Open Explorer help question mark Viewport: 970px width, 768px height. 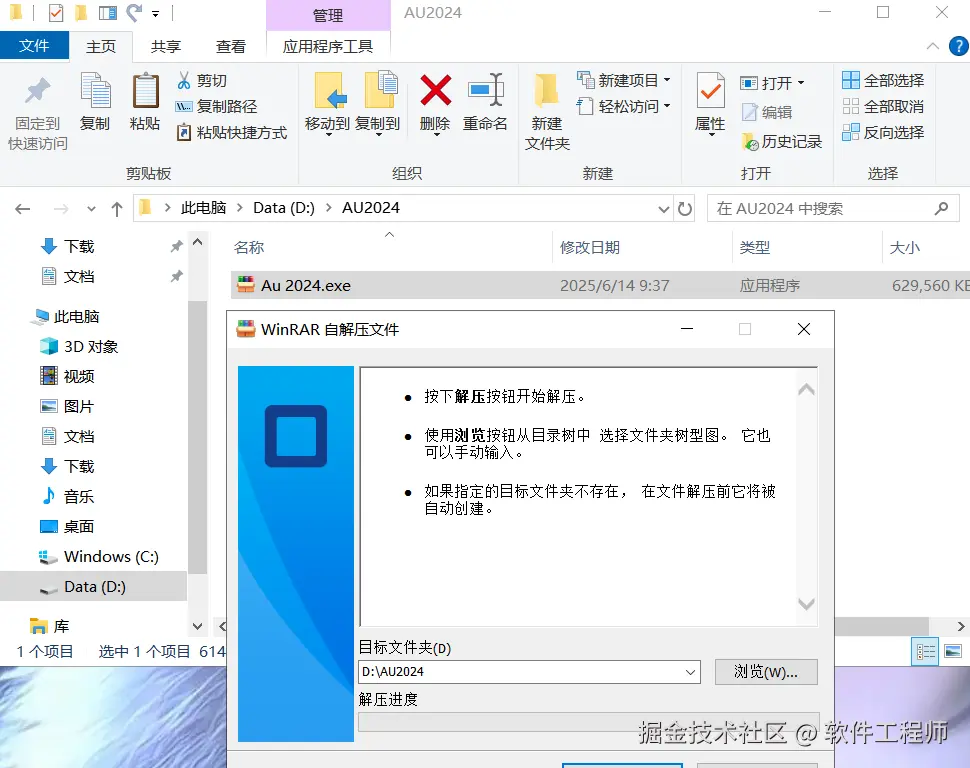click(959, 46)
